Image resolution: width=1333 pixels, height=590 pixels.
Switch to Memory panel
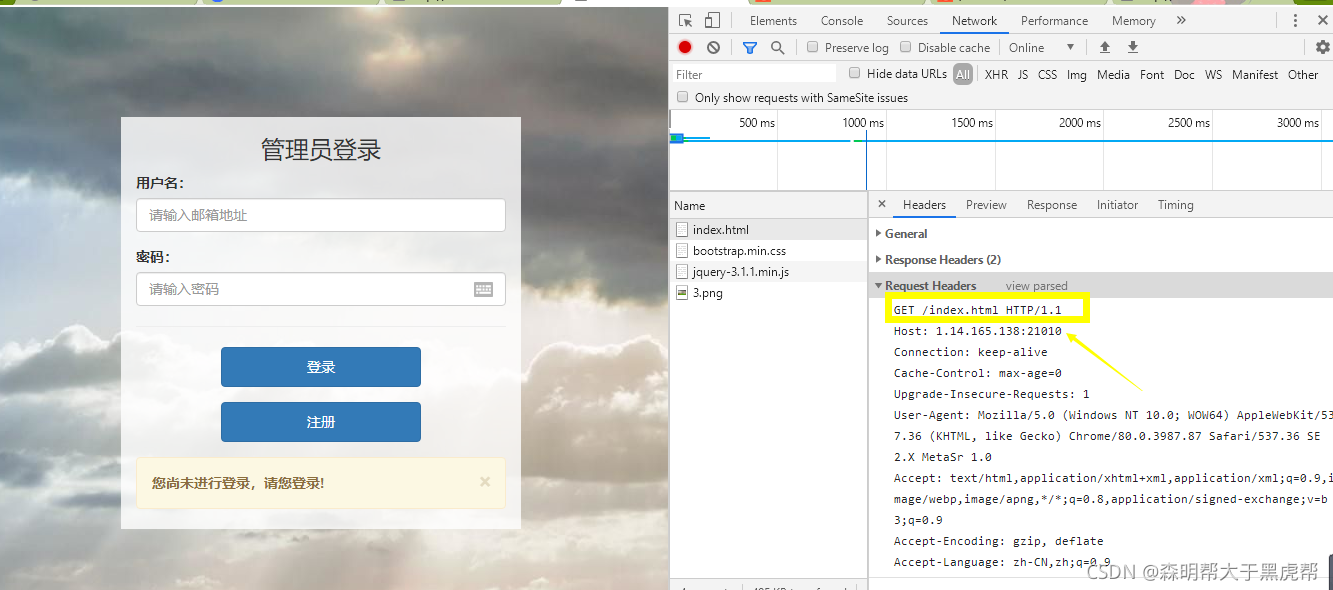pos(1133,20)
